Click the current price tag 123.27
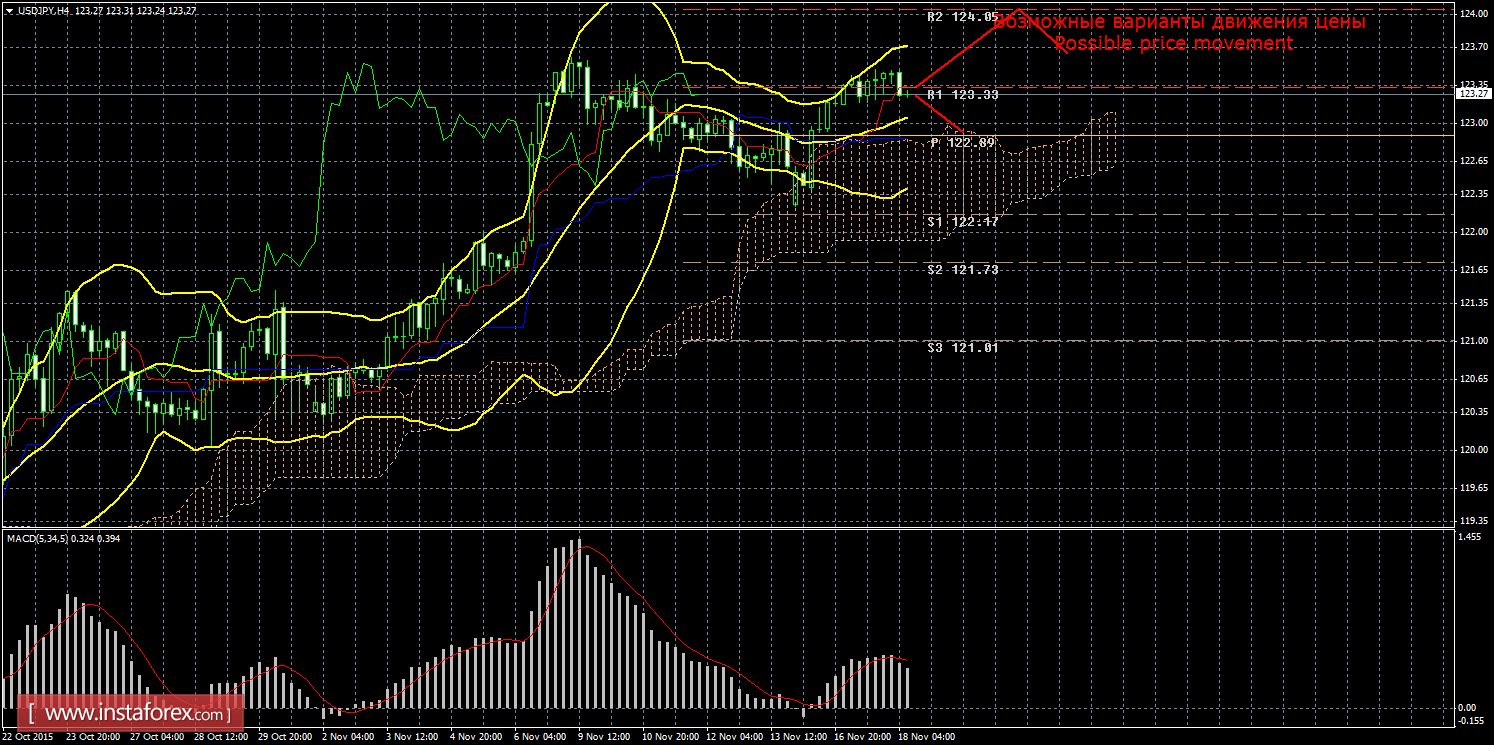 coord(1470,93)
